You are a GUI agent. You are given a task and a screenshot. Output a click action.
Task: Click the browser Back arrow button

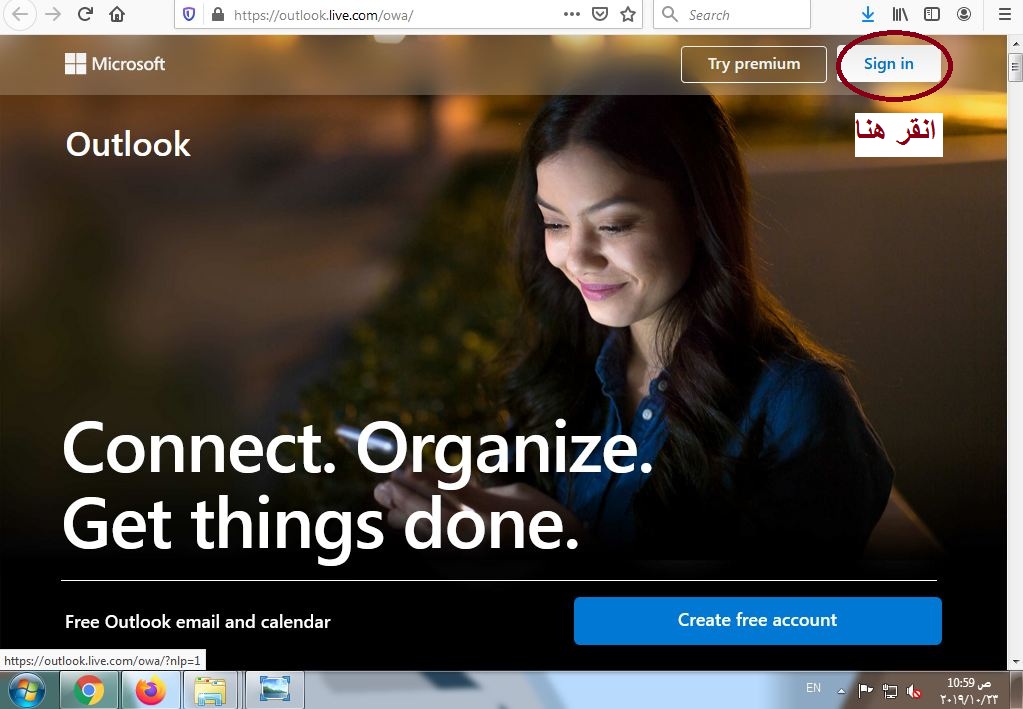[20, 15]
